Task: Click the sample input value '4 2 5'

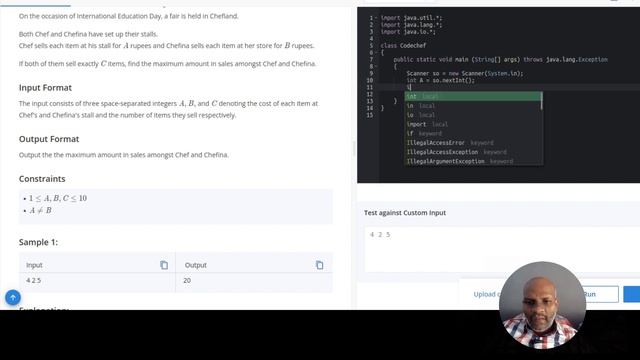Action: [33, 280]
